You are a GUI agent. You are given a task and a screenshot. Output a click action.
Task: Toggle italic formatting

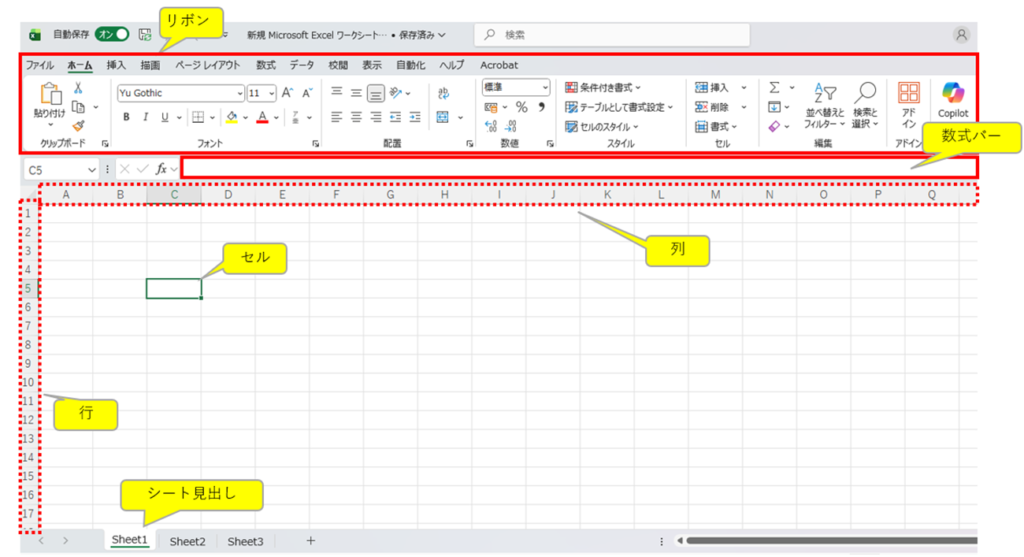pos(146,117)
